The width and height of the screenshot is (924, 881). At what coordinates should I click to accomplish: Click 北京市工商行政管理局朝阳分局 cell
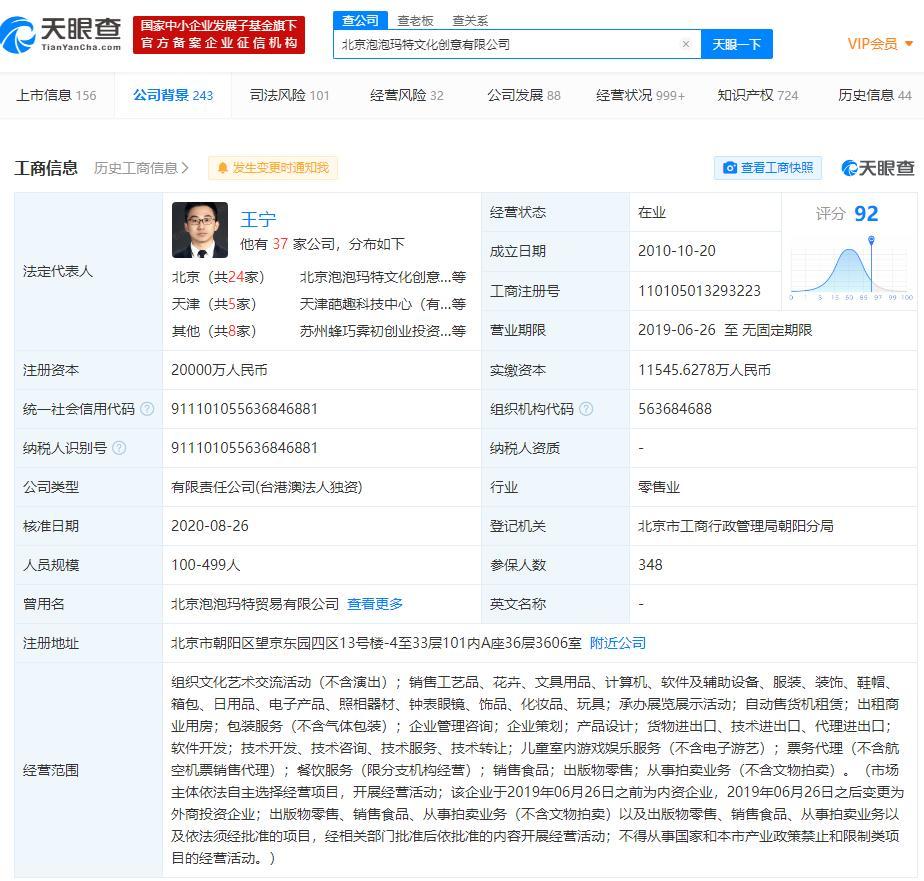point(735,526)
